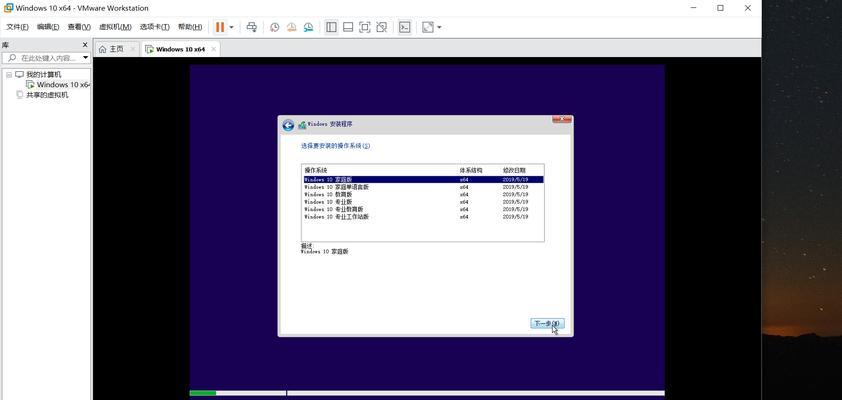842x400 pixels.
Task: Switch to the 主页 tab
Action: [116, 49]
